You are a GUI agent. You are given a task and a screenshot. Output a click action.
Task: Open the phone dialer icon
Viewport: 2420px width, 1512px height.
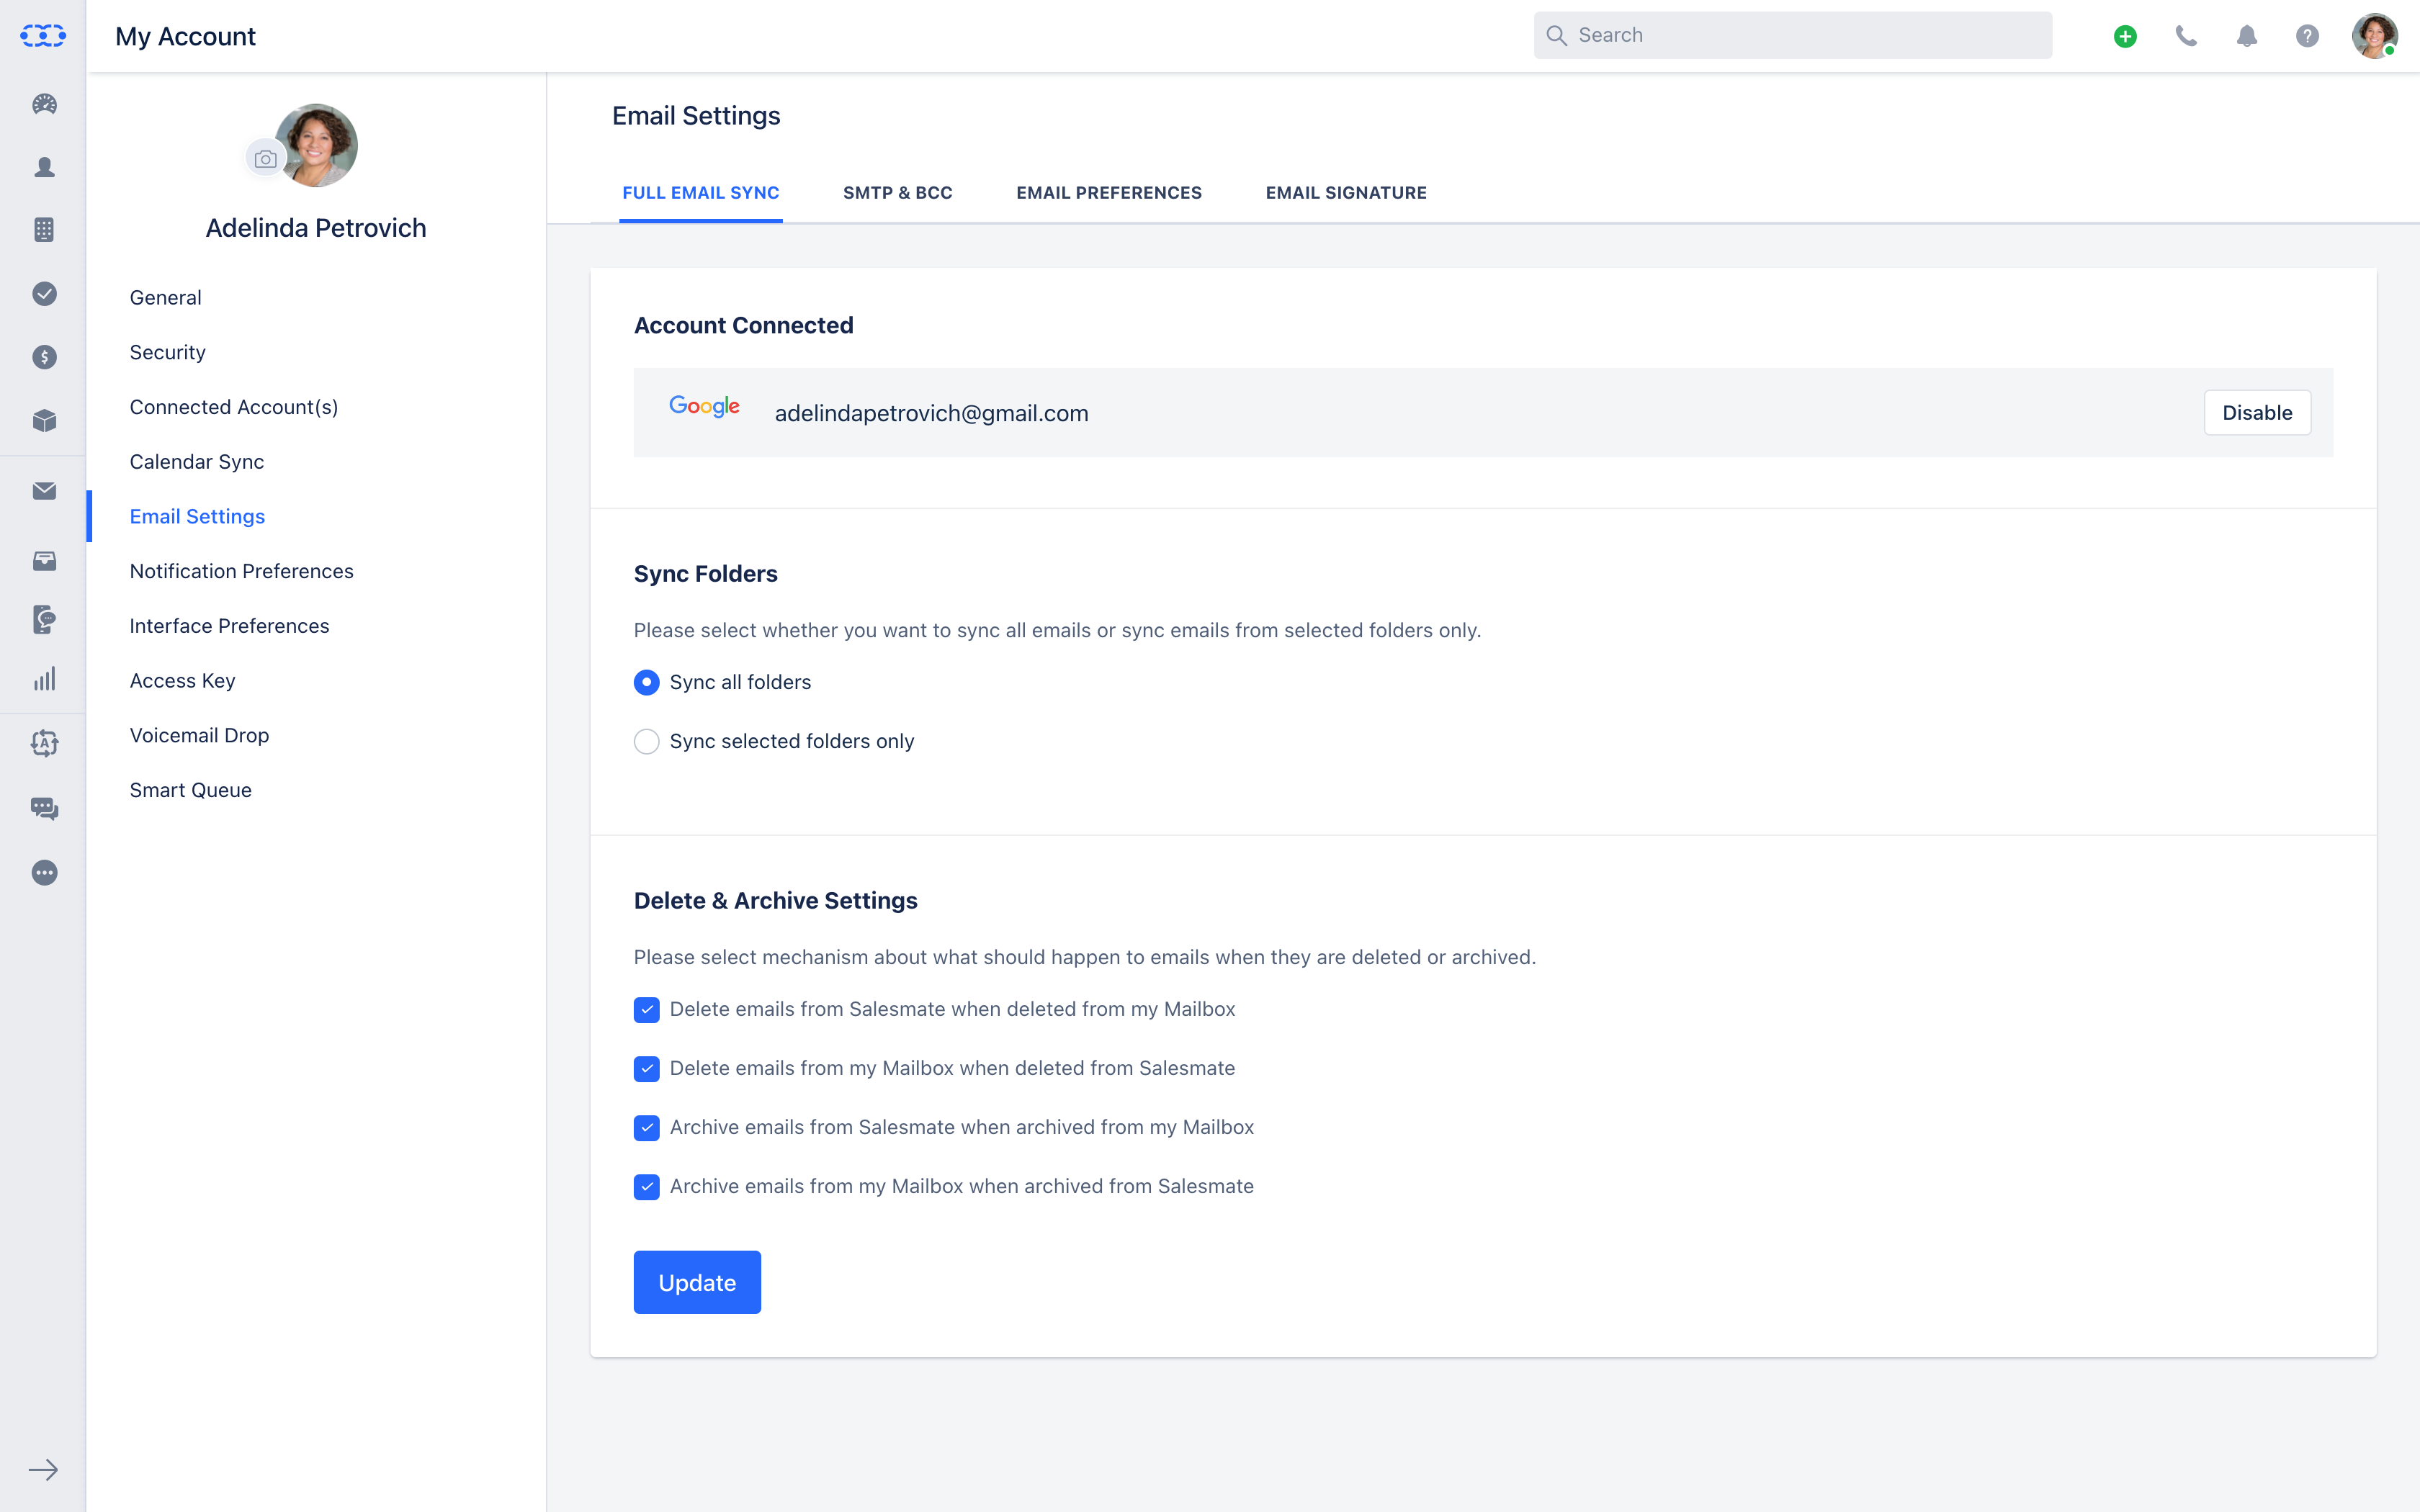click(2186, 36)
